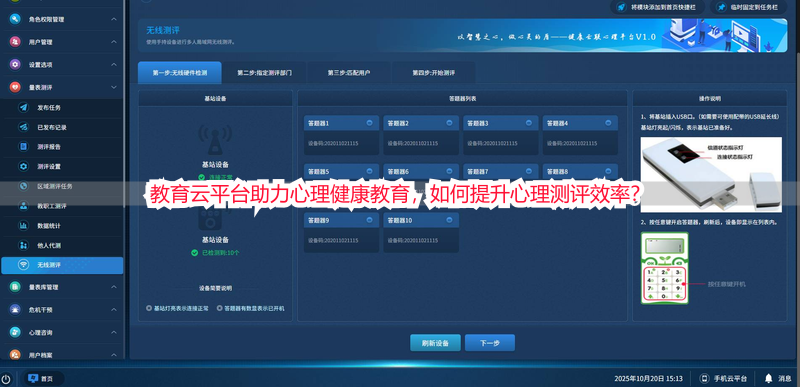Click 答题器有数显表示已开机 legend item
Screen dimensions: 800x387
[251, 308]
